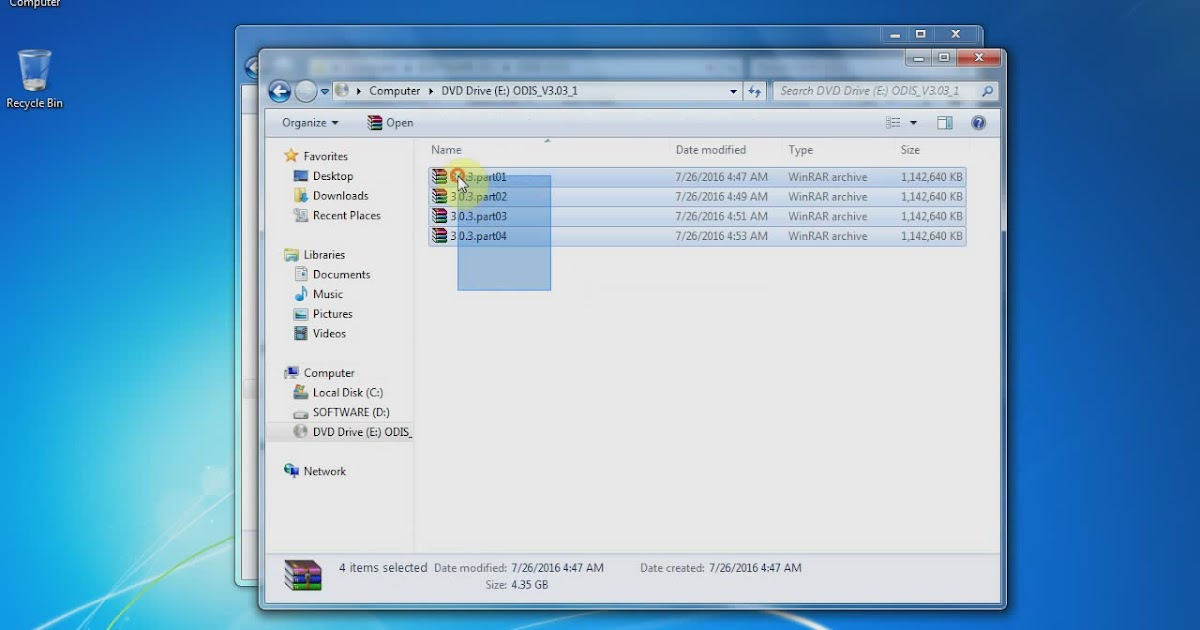Sort by the Size column header
This screenshot has width=1200, height=630.
point(910,150)
